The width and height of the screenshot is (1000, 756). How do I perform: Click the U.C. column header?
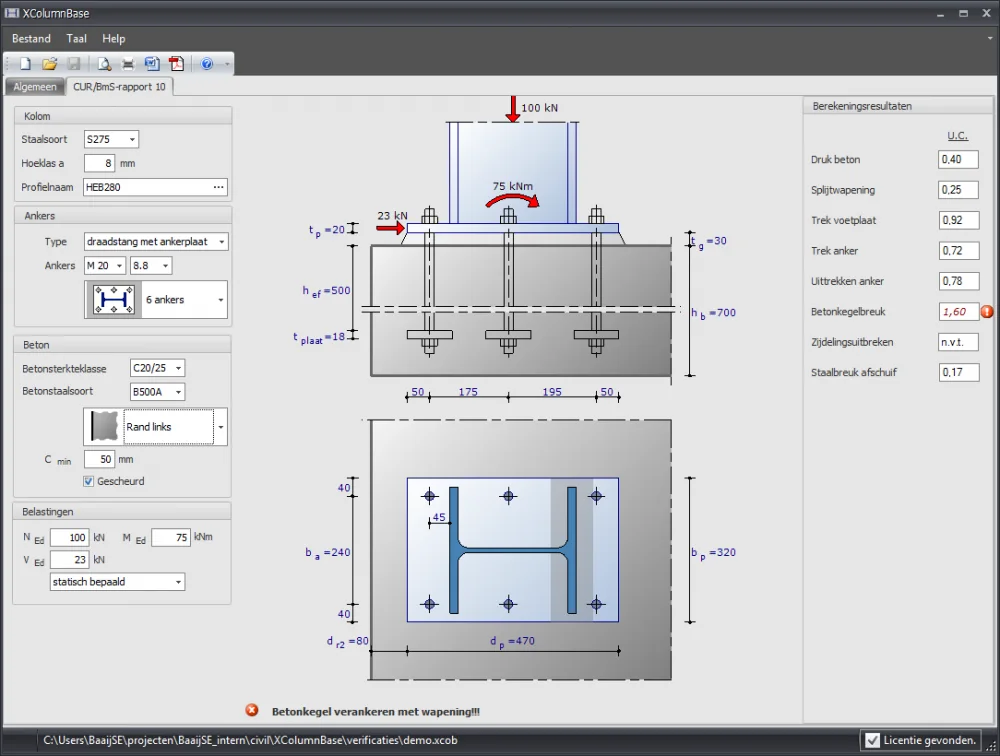[x=957, y=135]
